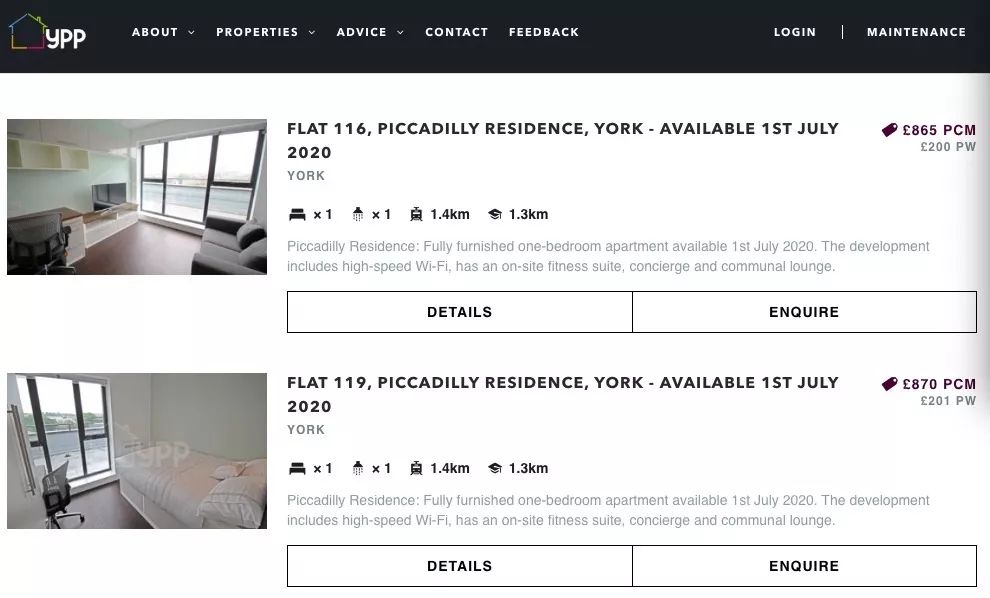This screenshot has width=990, height=598.
Task: Click the graduation cap icon for Flat 119
Action: point(494,469)
